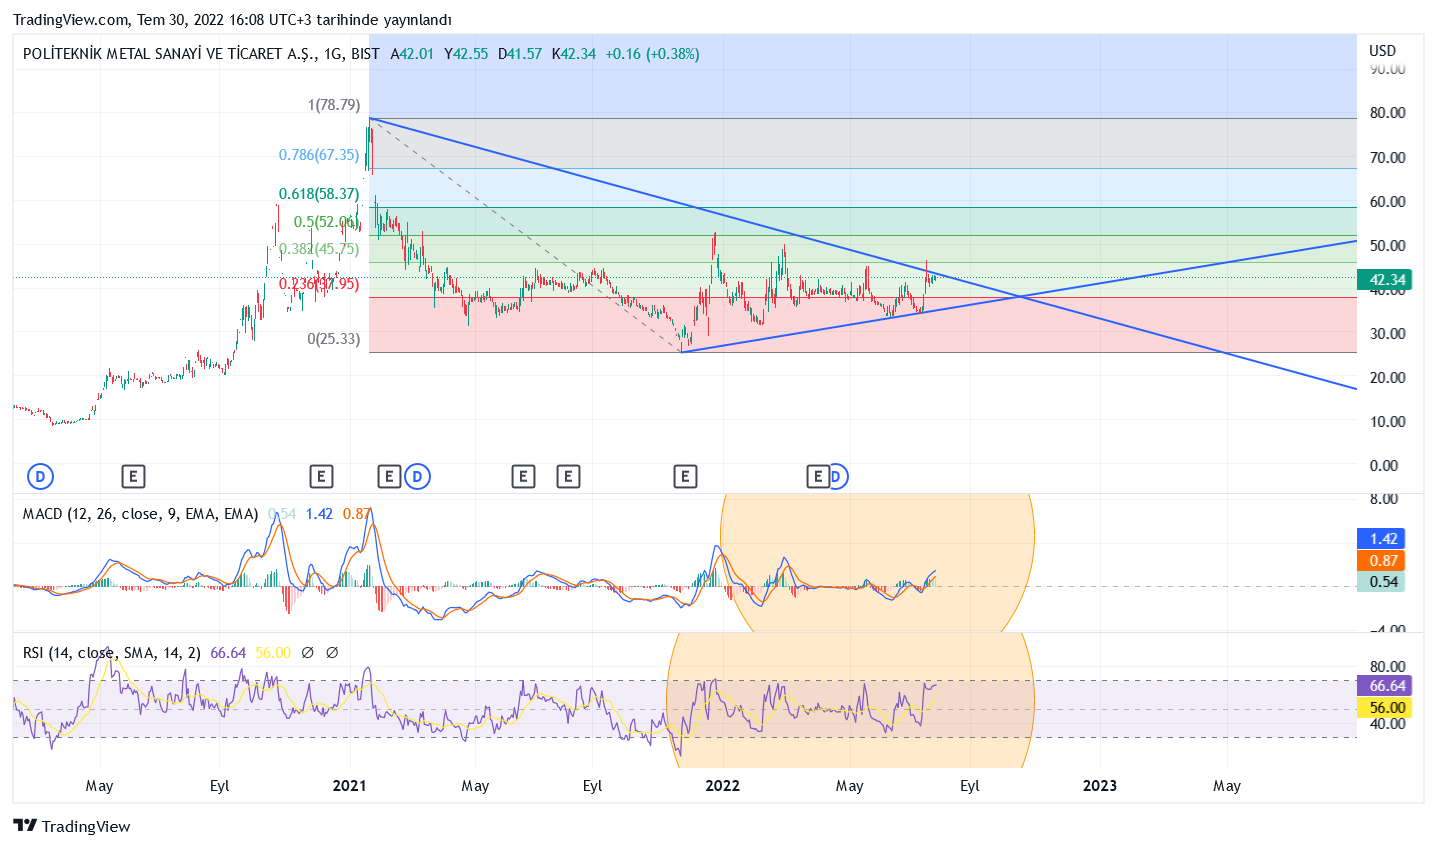
Task: Click the TradingView.com publication header text
Action: tap(232, 20)
